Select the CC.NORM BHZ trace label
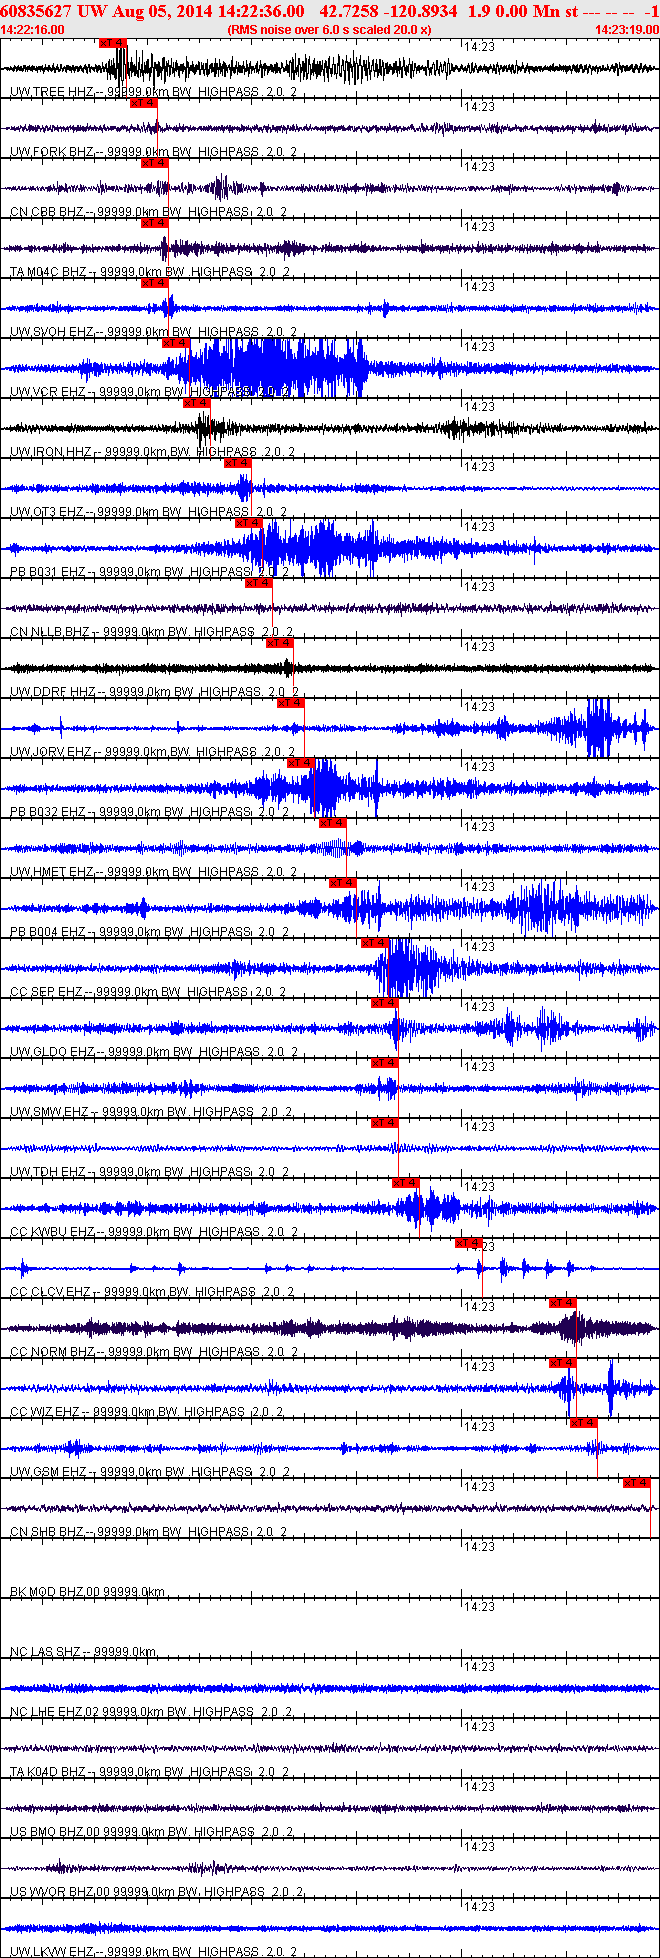This screenshot has width=660, height=1958. pos(153,1352)
